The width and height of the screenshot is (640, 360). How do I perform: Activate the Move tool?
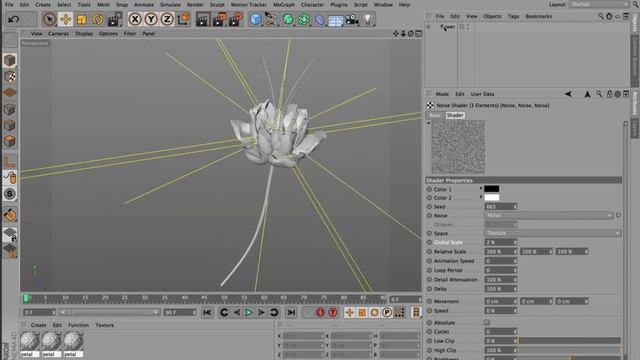pyautogui.click(x=65, y=19)
